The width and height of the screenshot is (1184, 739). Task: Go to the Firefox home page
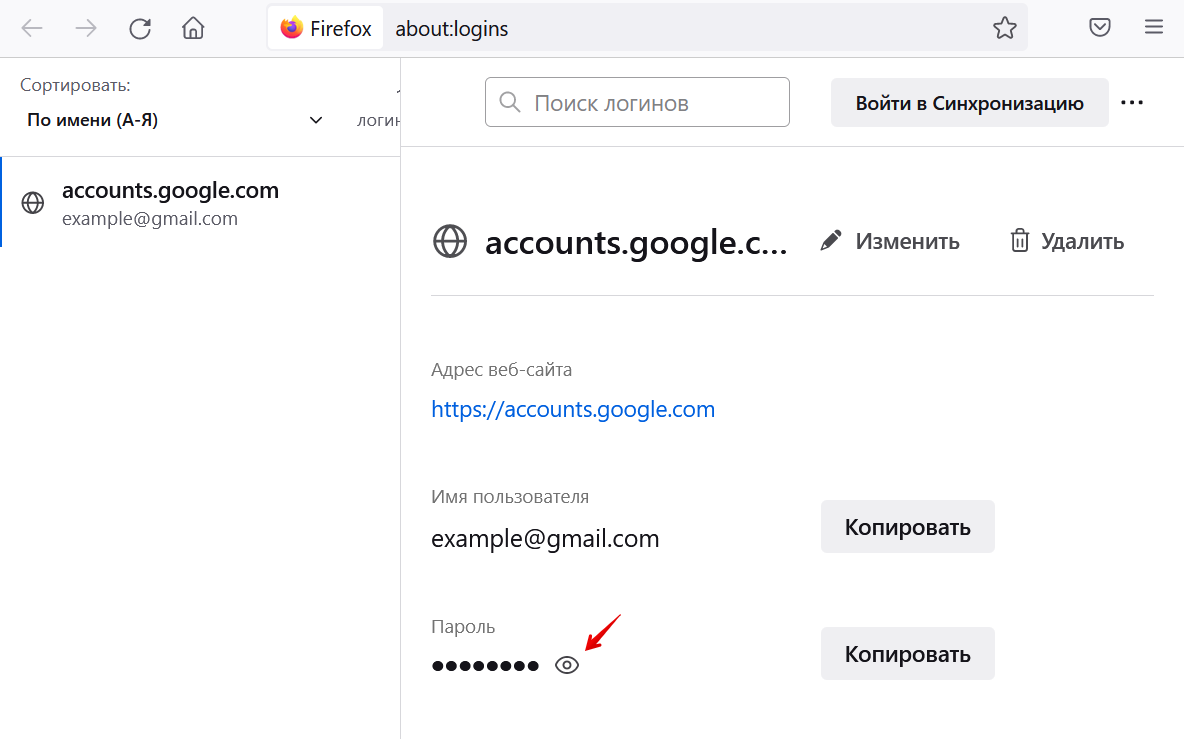193,28
